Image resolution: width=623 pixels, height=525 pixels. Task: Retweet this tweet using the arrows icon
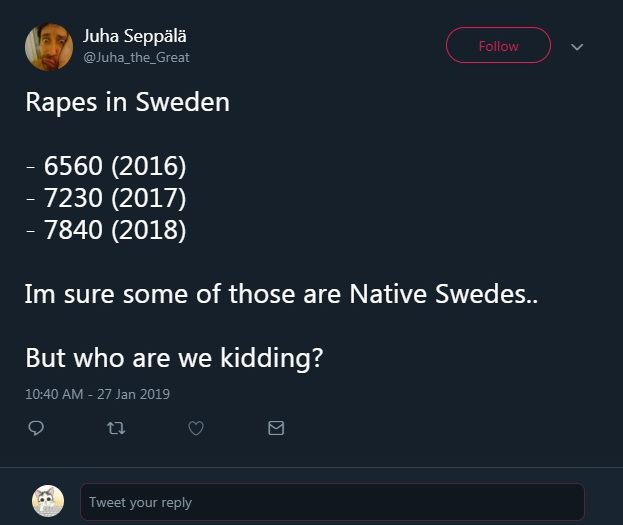[116, 428]
